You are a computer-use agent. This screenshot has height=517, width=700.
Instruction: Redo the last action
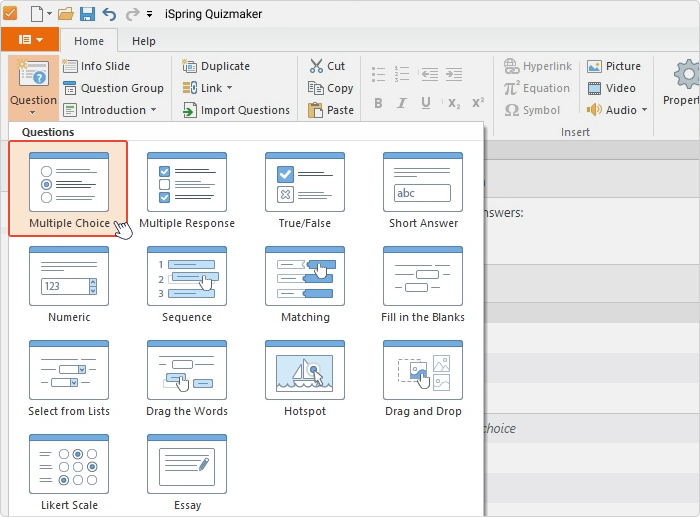tap(132, 14)
